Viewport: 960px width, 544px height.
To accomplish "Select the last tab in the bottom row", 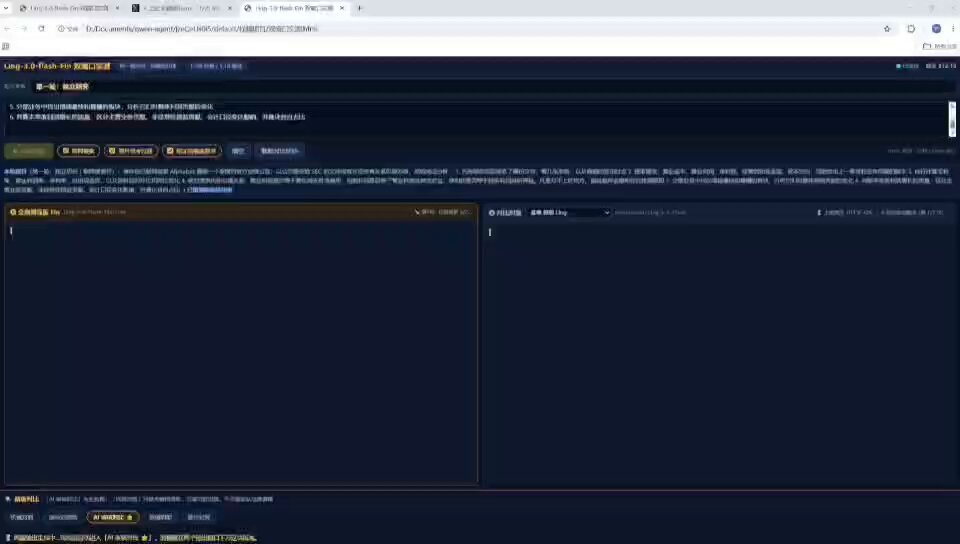I will tap(199, 517).
